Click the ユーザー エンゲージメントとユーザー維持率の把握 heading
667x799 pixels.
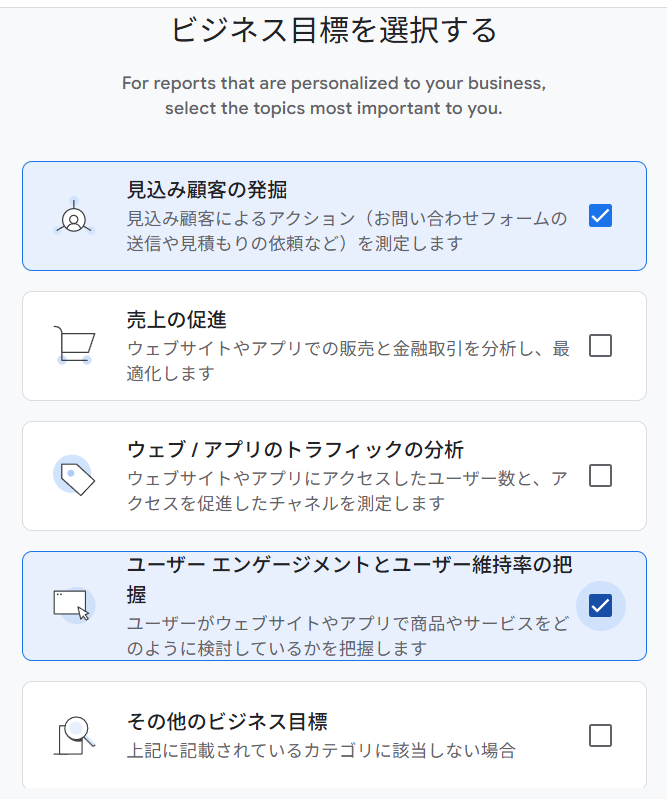(x=349, y=564)
